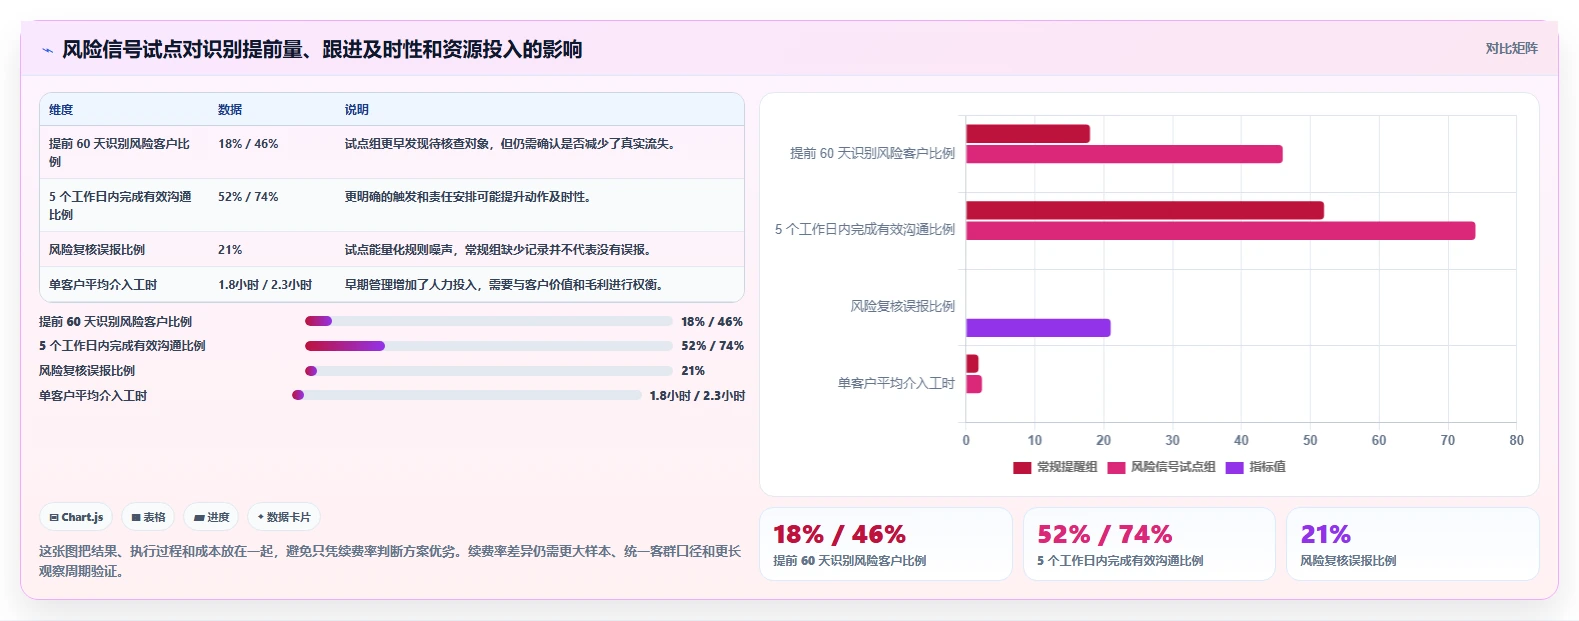Viewport: 1579px width, 621px height.
Task: Click the table row label 风险复核误报比例
Action: (97, 250)
